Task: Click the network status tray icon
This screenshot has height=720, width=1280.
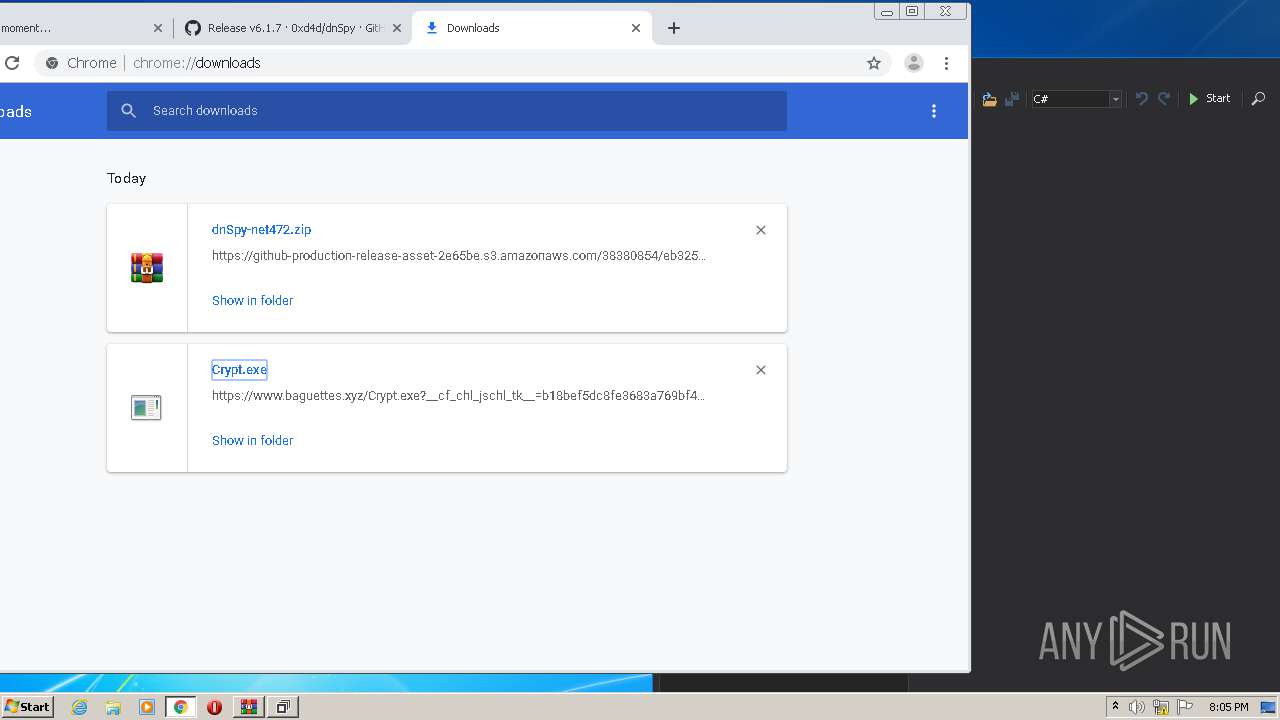Action: (1161, 707)
